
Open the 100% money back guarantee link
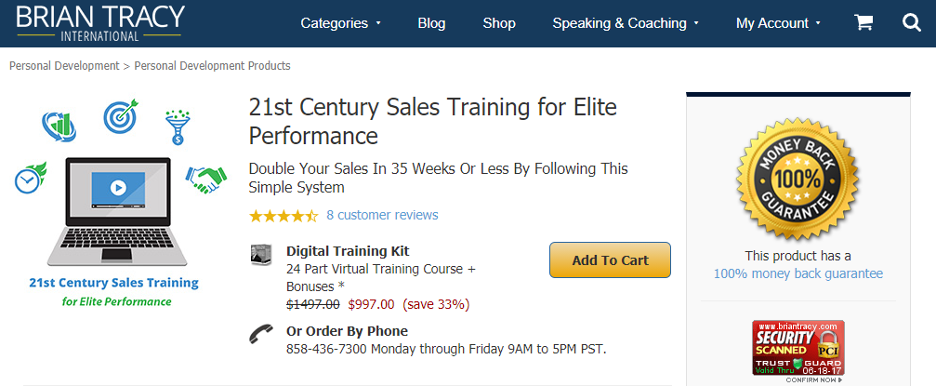point(798,274)
